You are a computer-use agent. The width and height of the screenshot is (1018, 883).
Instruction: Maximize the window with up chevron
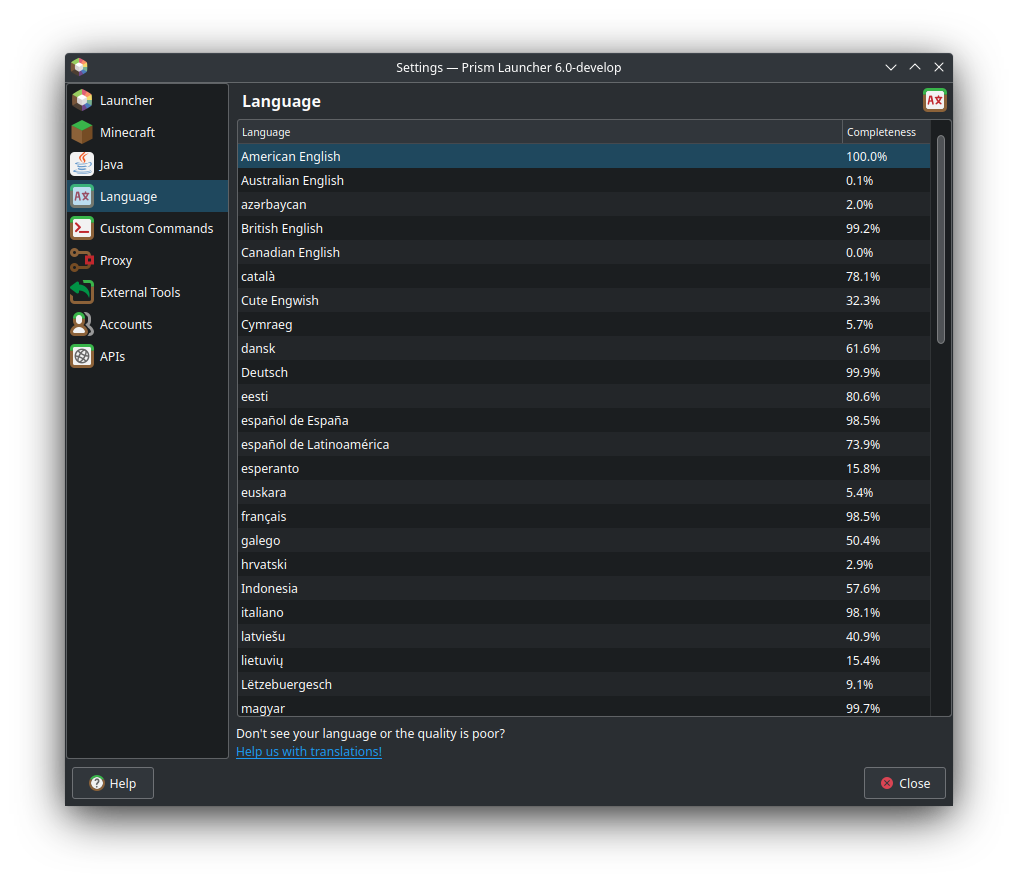pyautogui.click(x=915, y=67)
